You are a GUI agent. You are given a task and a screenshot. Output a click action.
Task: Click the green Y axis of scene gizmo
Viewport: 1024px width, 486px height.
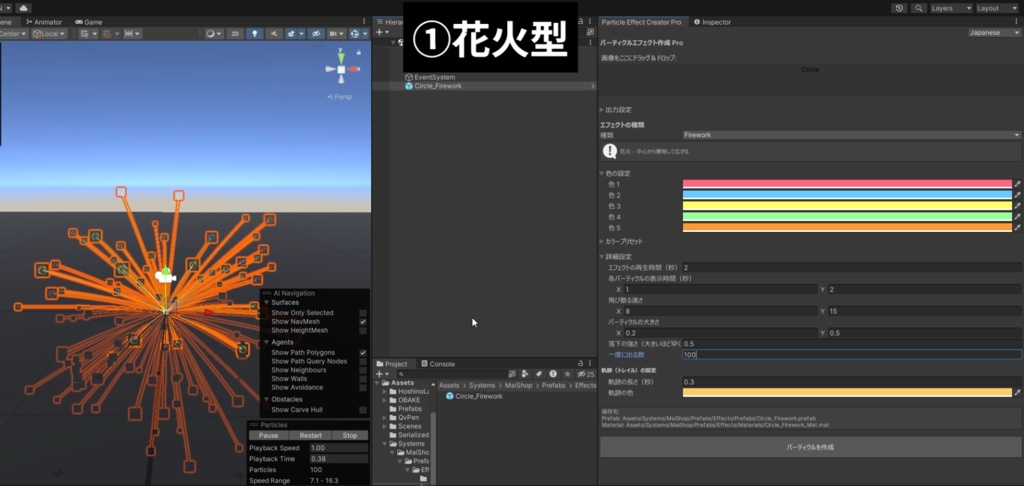(340, 56)
